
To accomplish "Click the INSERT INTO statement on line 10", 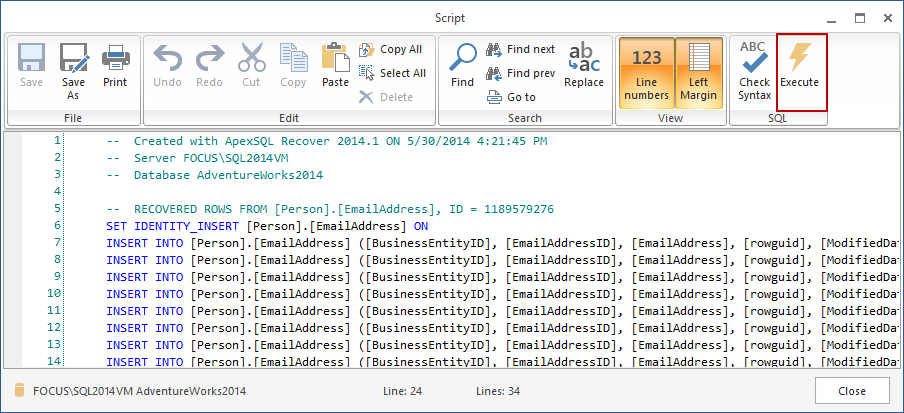I will [x=502, y=294].
